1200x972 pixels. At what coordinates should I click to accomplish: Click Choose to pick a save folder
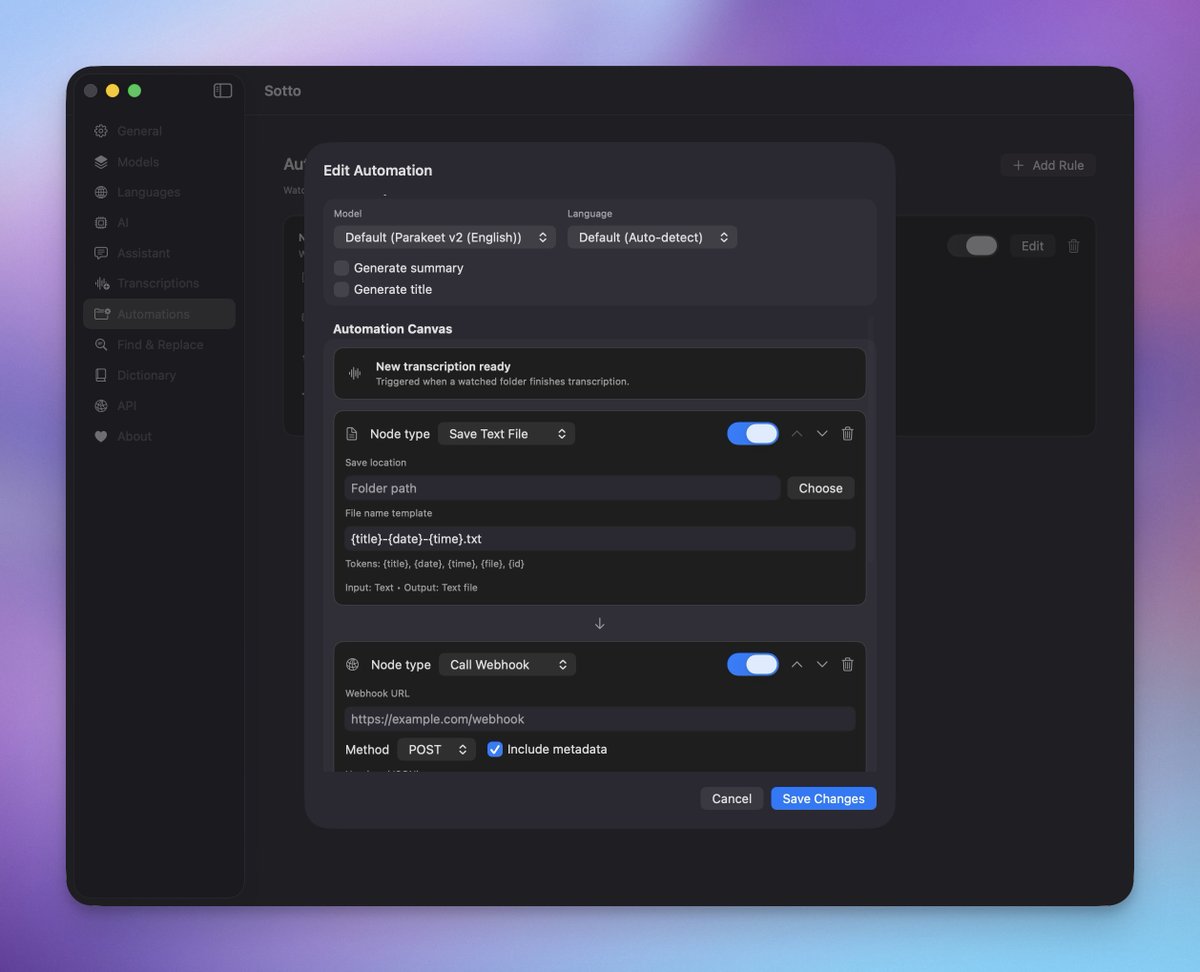click(820, 488)
